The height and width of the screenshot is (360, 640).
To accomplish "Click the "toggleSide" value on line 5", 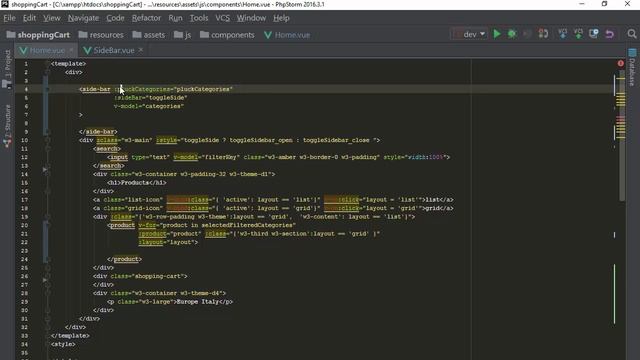I will (x=167, y=98).
